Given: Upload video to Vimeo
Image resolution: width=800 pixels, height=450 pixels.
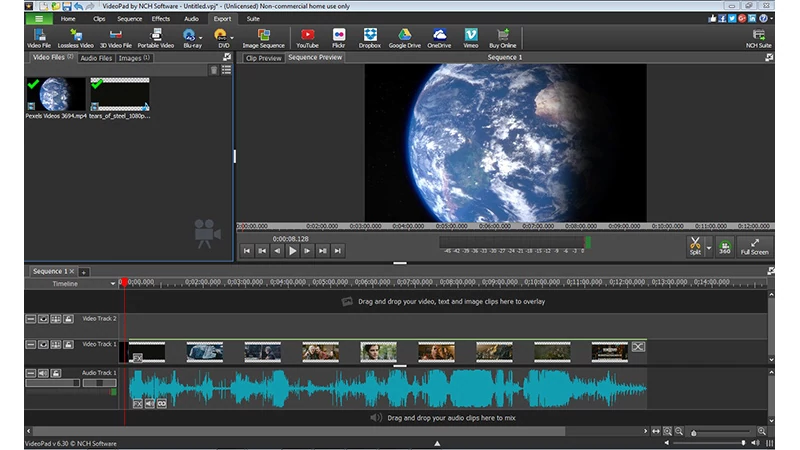Looking at the screenshot, I should pos(471,38).
